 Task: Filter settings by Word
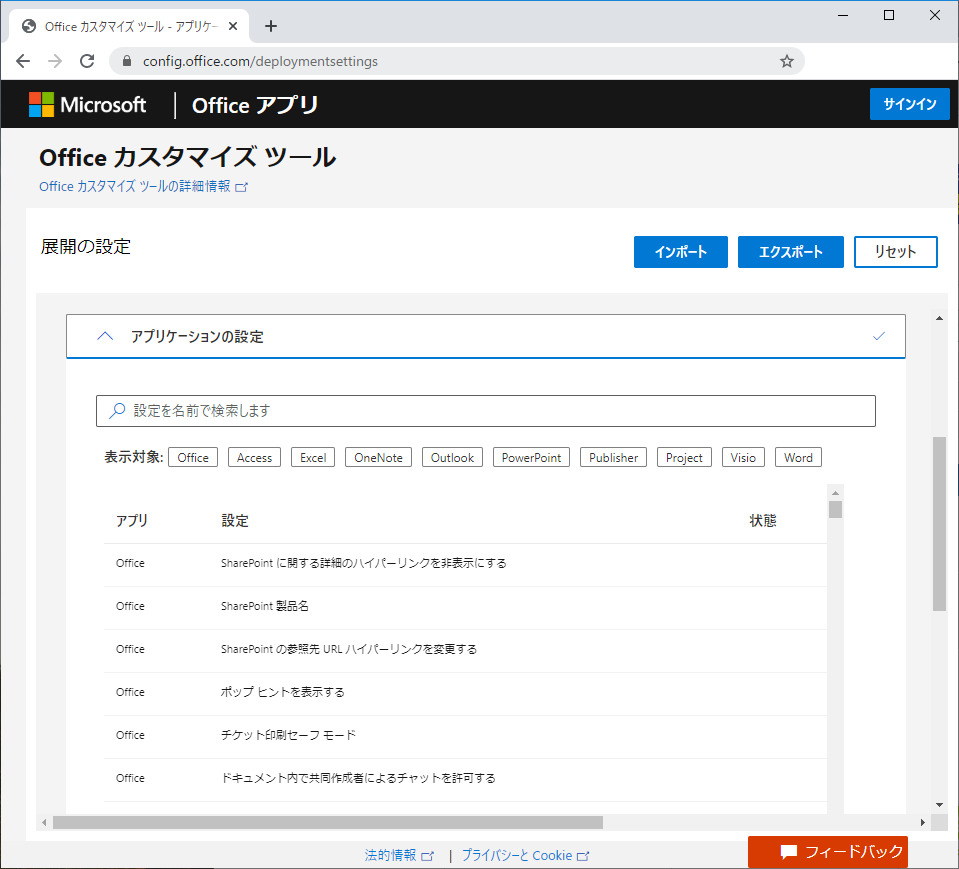(x=798, y=457)
